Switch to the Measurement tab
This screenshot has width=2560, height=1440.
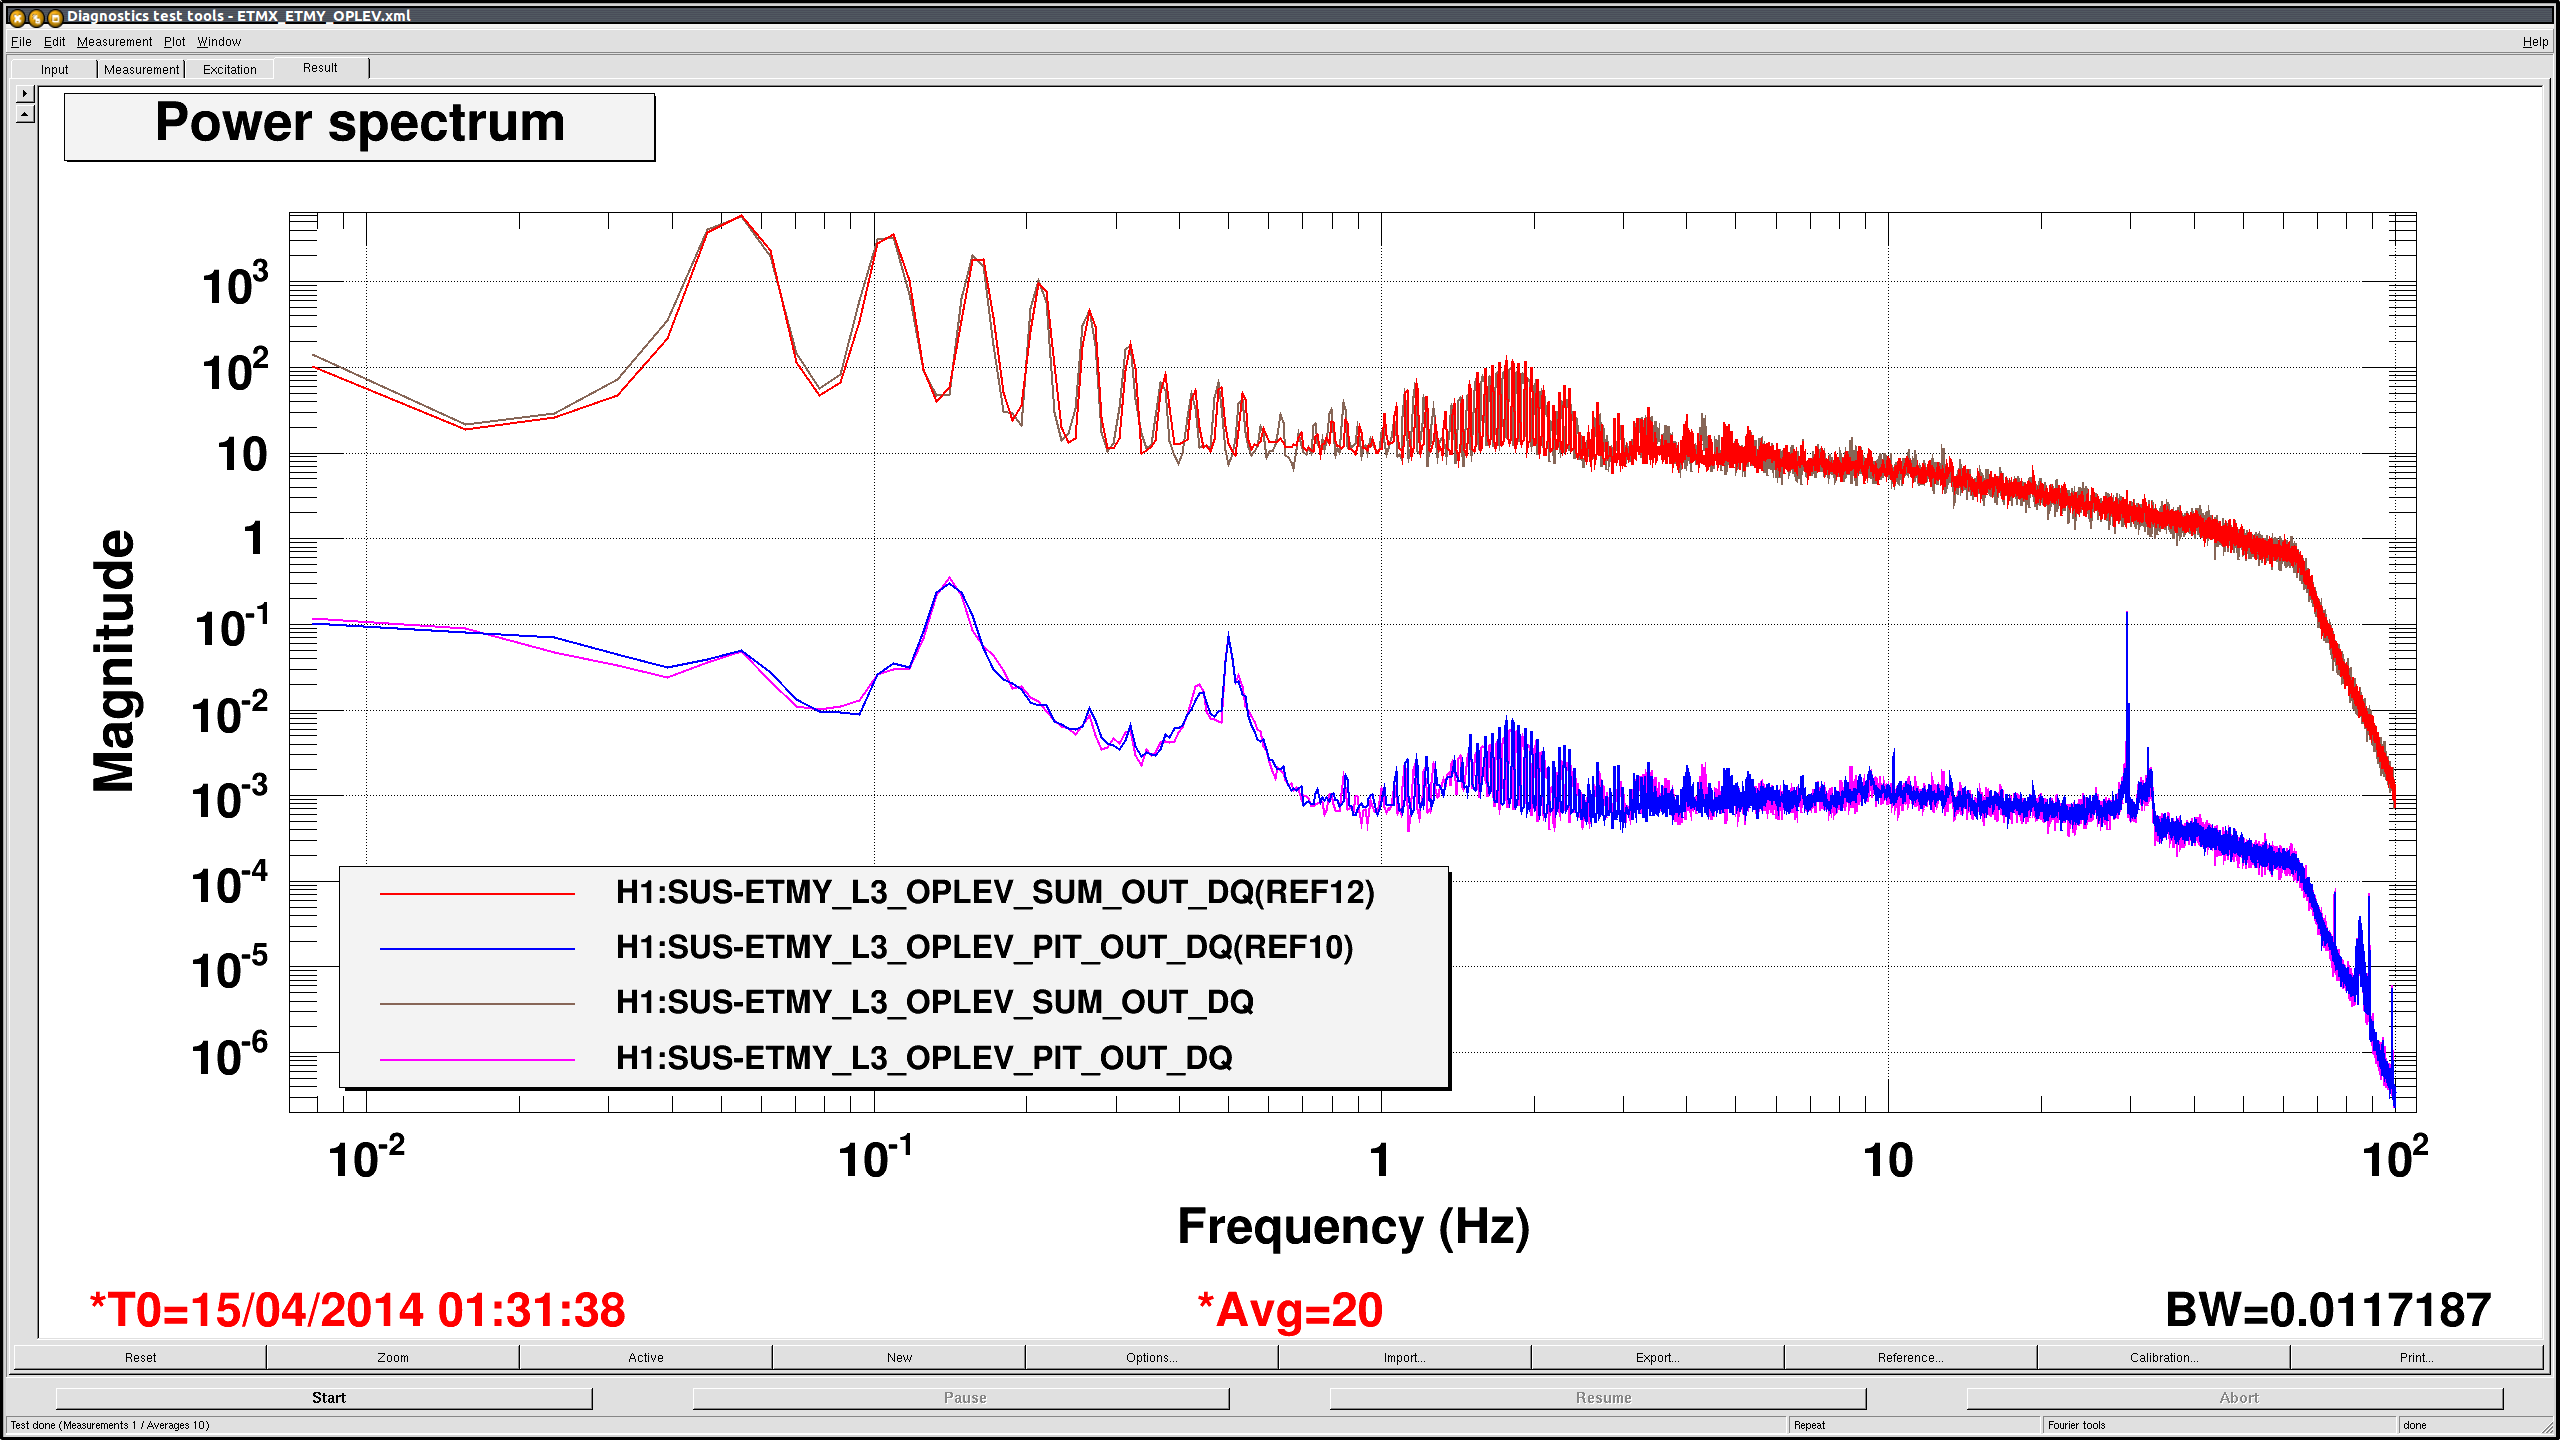[141, 69]
